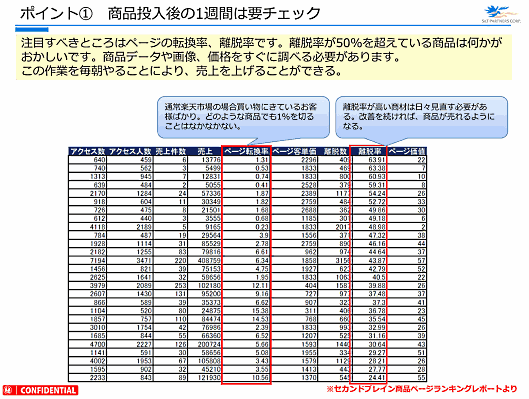529x399 pixels.
Task: Click the speech bubble about 楽天市場 shoppers
Action: [x=243, y=117]
